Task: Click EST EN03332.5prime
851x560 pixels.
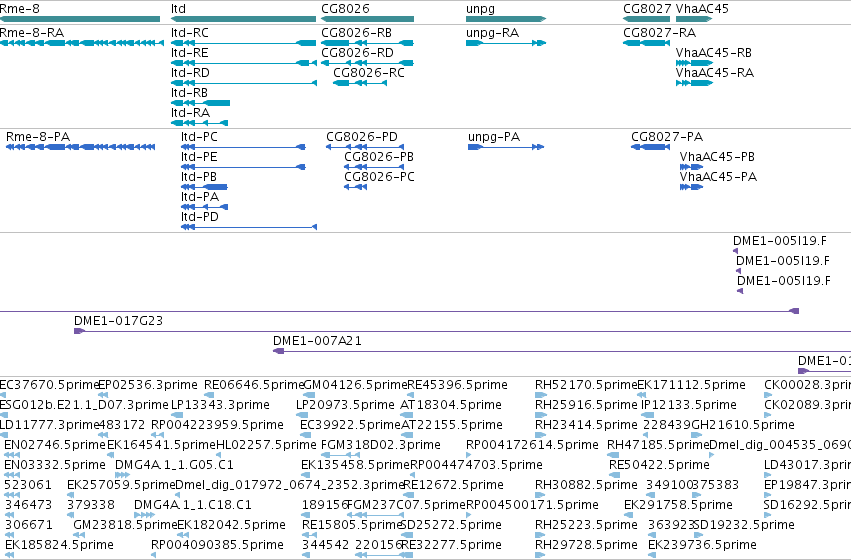Action: click(x=12, y=475)
